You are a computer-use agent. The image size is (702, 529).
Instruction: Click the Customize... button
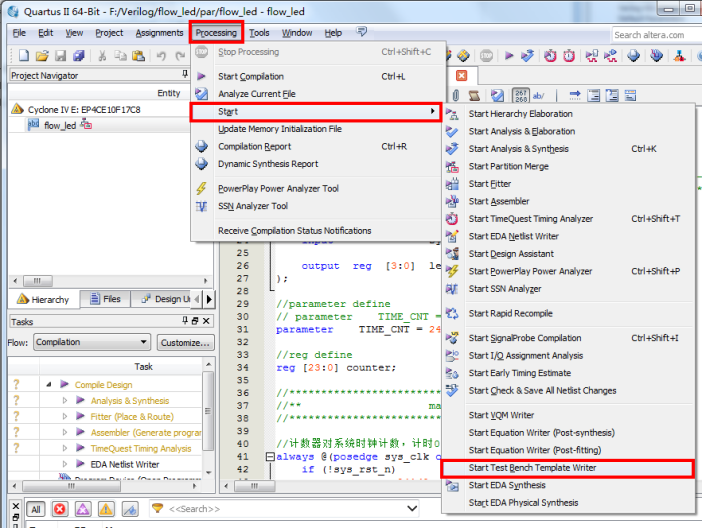[x=186, y=343]
